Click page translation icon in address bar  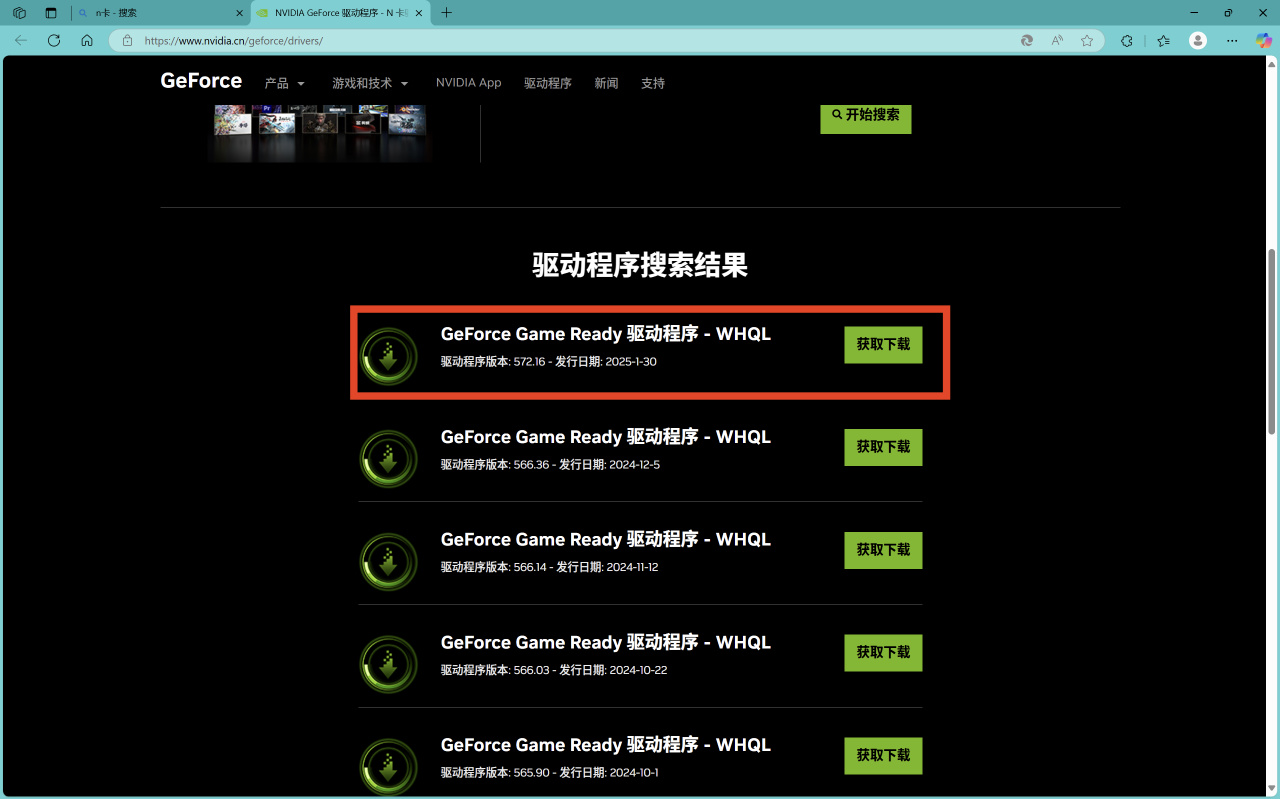[1027, 41]
